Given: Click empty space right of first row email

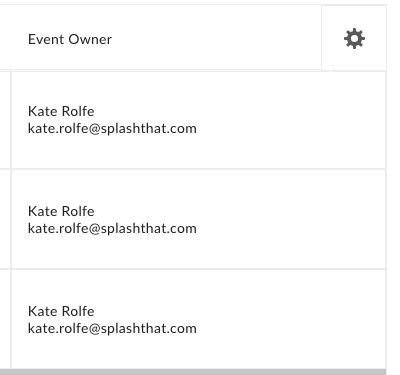Looking at the screenshot, I should click(290, 129).
